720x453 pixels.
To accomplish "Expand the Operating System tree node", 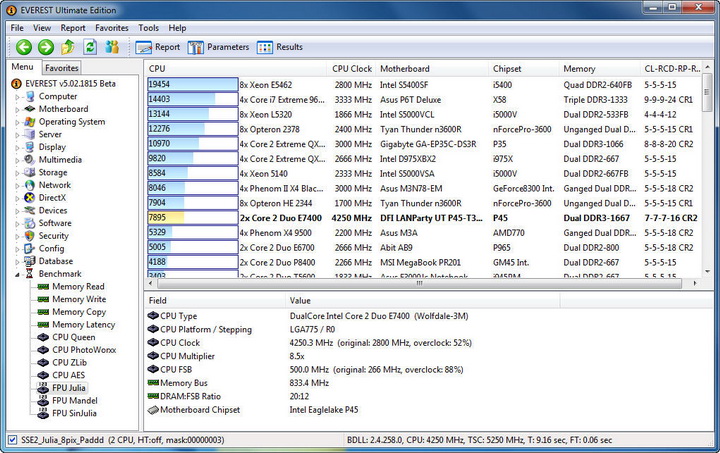I will click(x=17, y=122).
